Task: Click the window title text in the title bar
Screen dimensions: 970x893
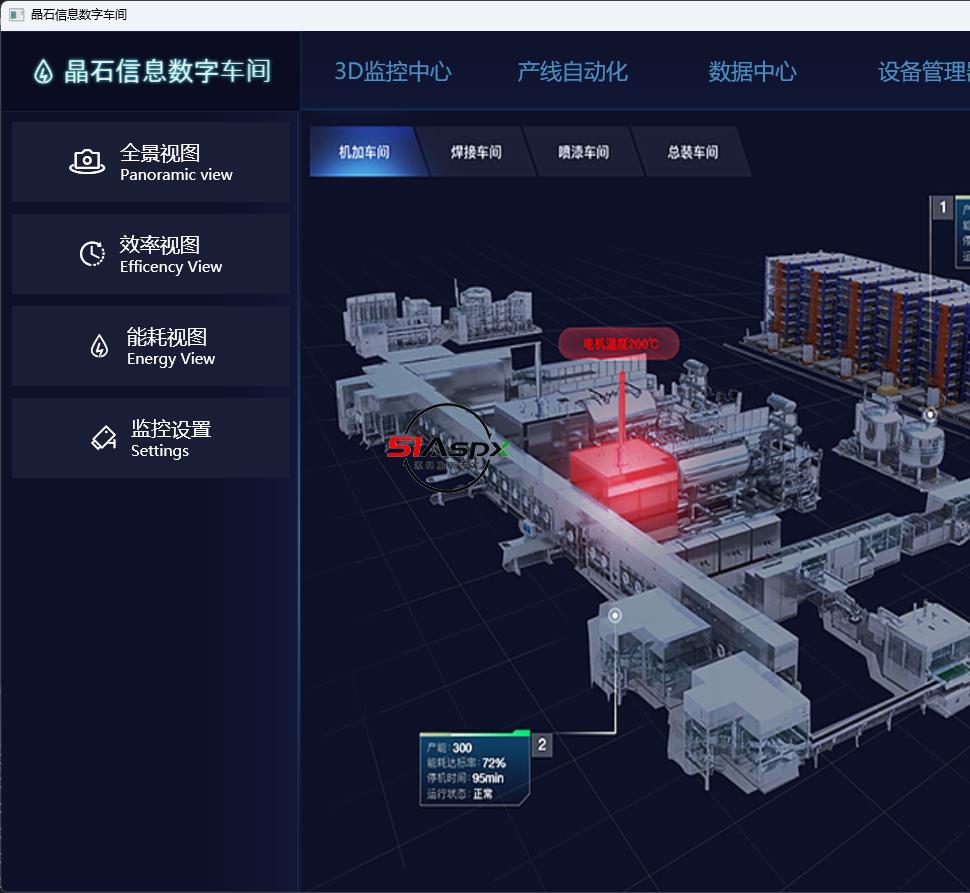Action: pos(79,14)
